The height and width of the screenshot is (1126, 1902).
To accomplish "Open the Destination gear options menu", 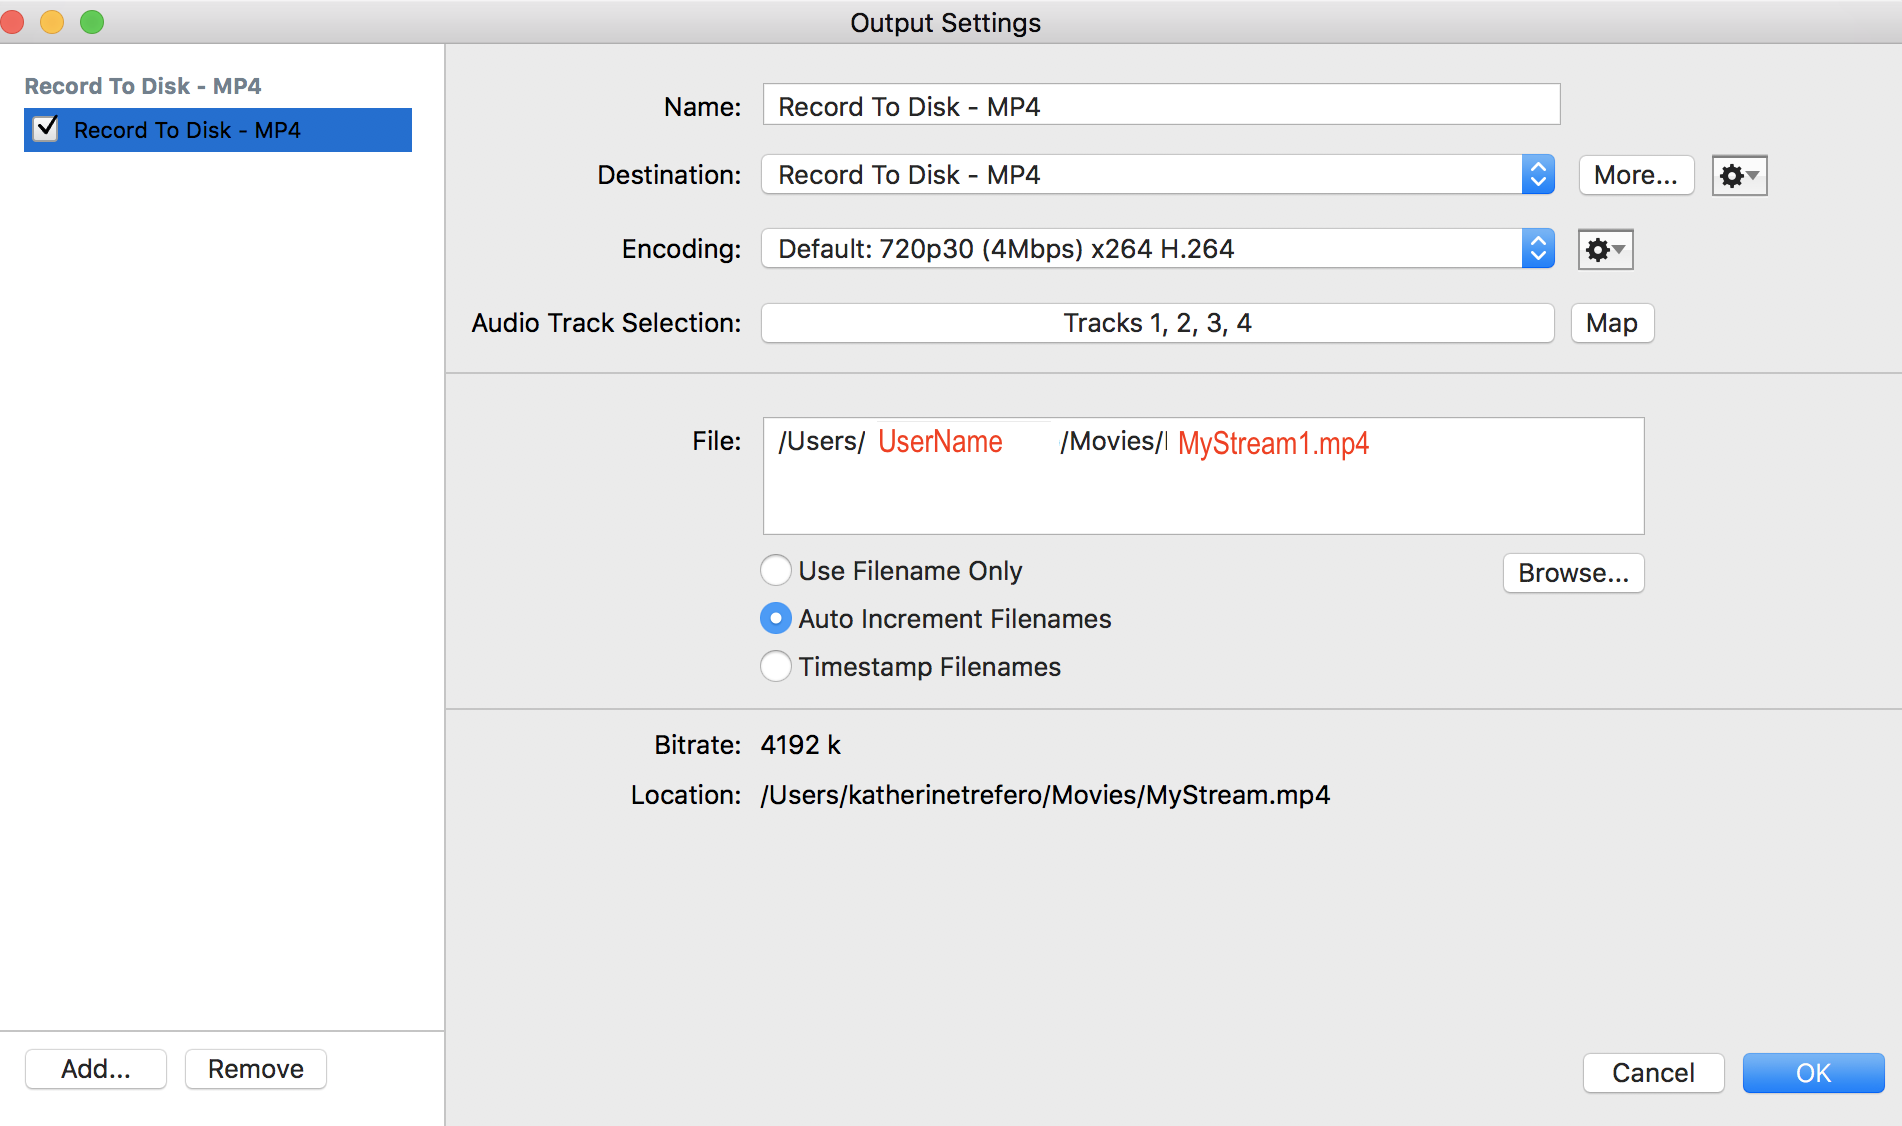I will pyautogui.click(x=1739, y=176).
